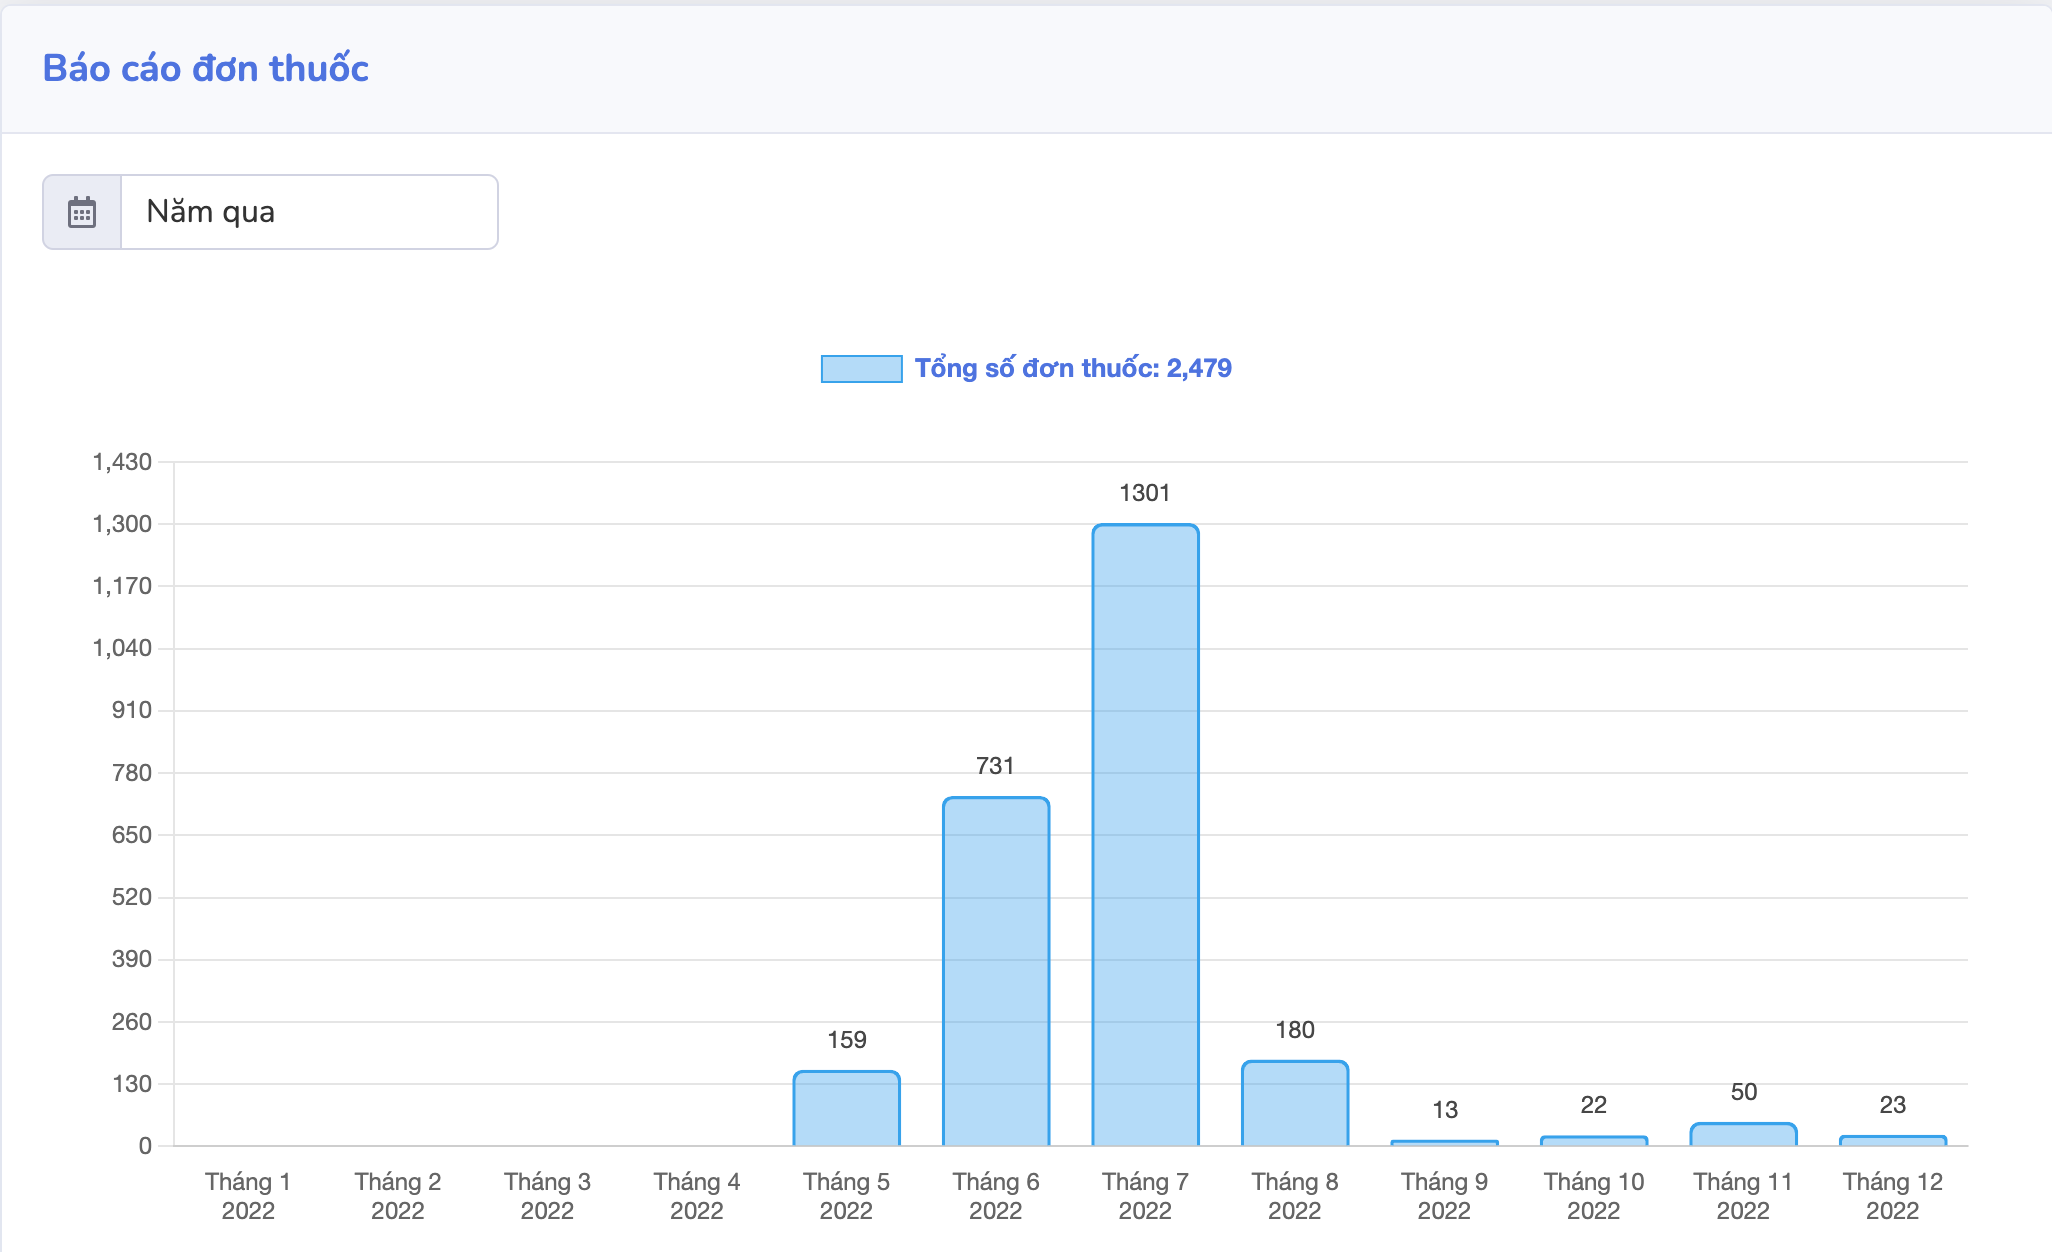2052x1252 pixels.
Task: Select the Tháng 8 2022 bar
Action: [1294, 1103]
